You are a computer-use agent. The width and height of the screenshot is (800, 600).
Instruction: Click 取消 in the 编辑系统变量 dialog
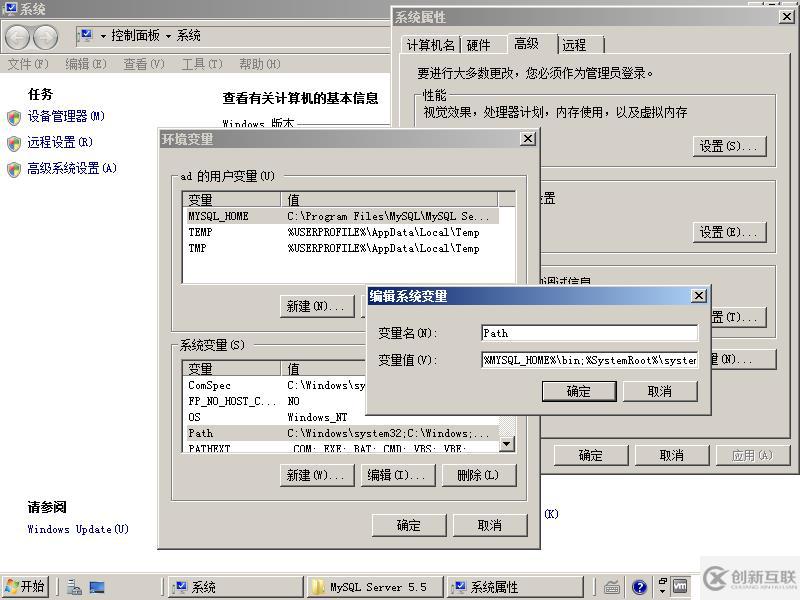(659, 391)
